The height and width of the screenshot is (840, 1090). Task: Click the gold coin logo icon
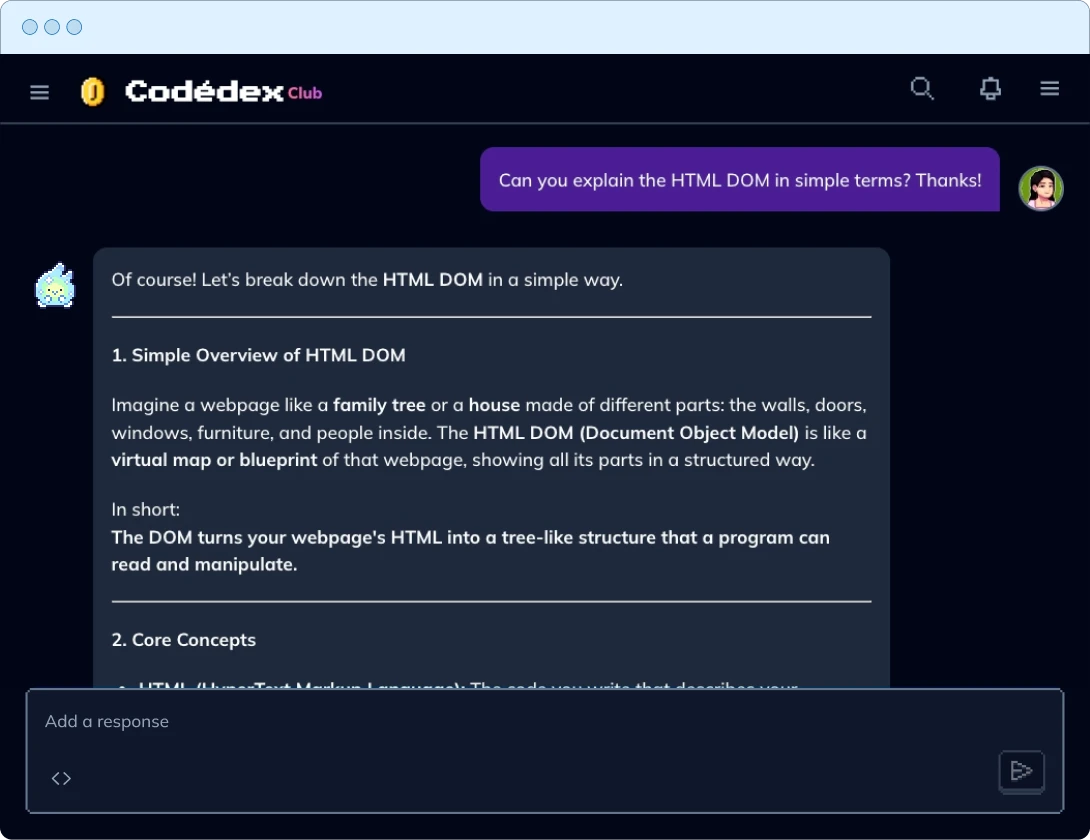(x=92, y=92)
